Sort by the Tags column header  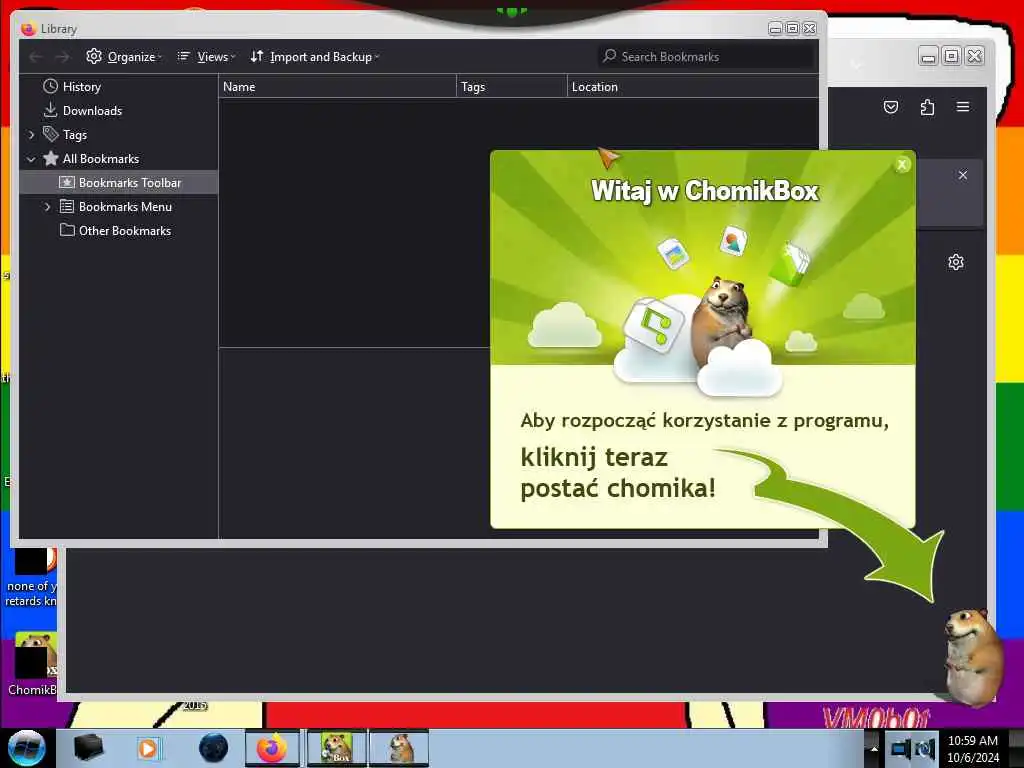pos(511,87)
